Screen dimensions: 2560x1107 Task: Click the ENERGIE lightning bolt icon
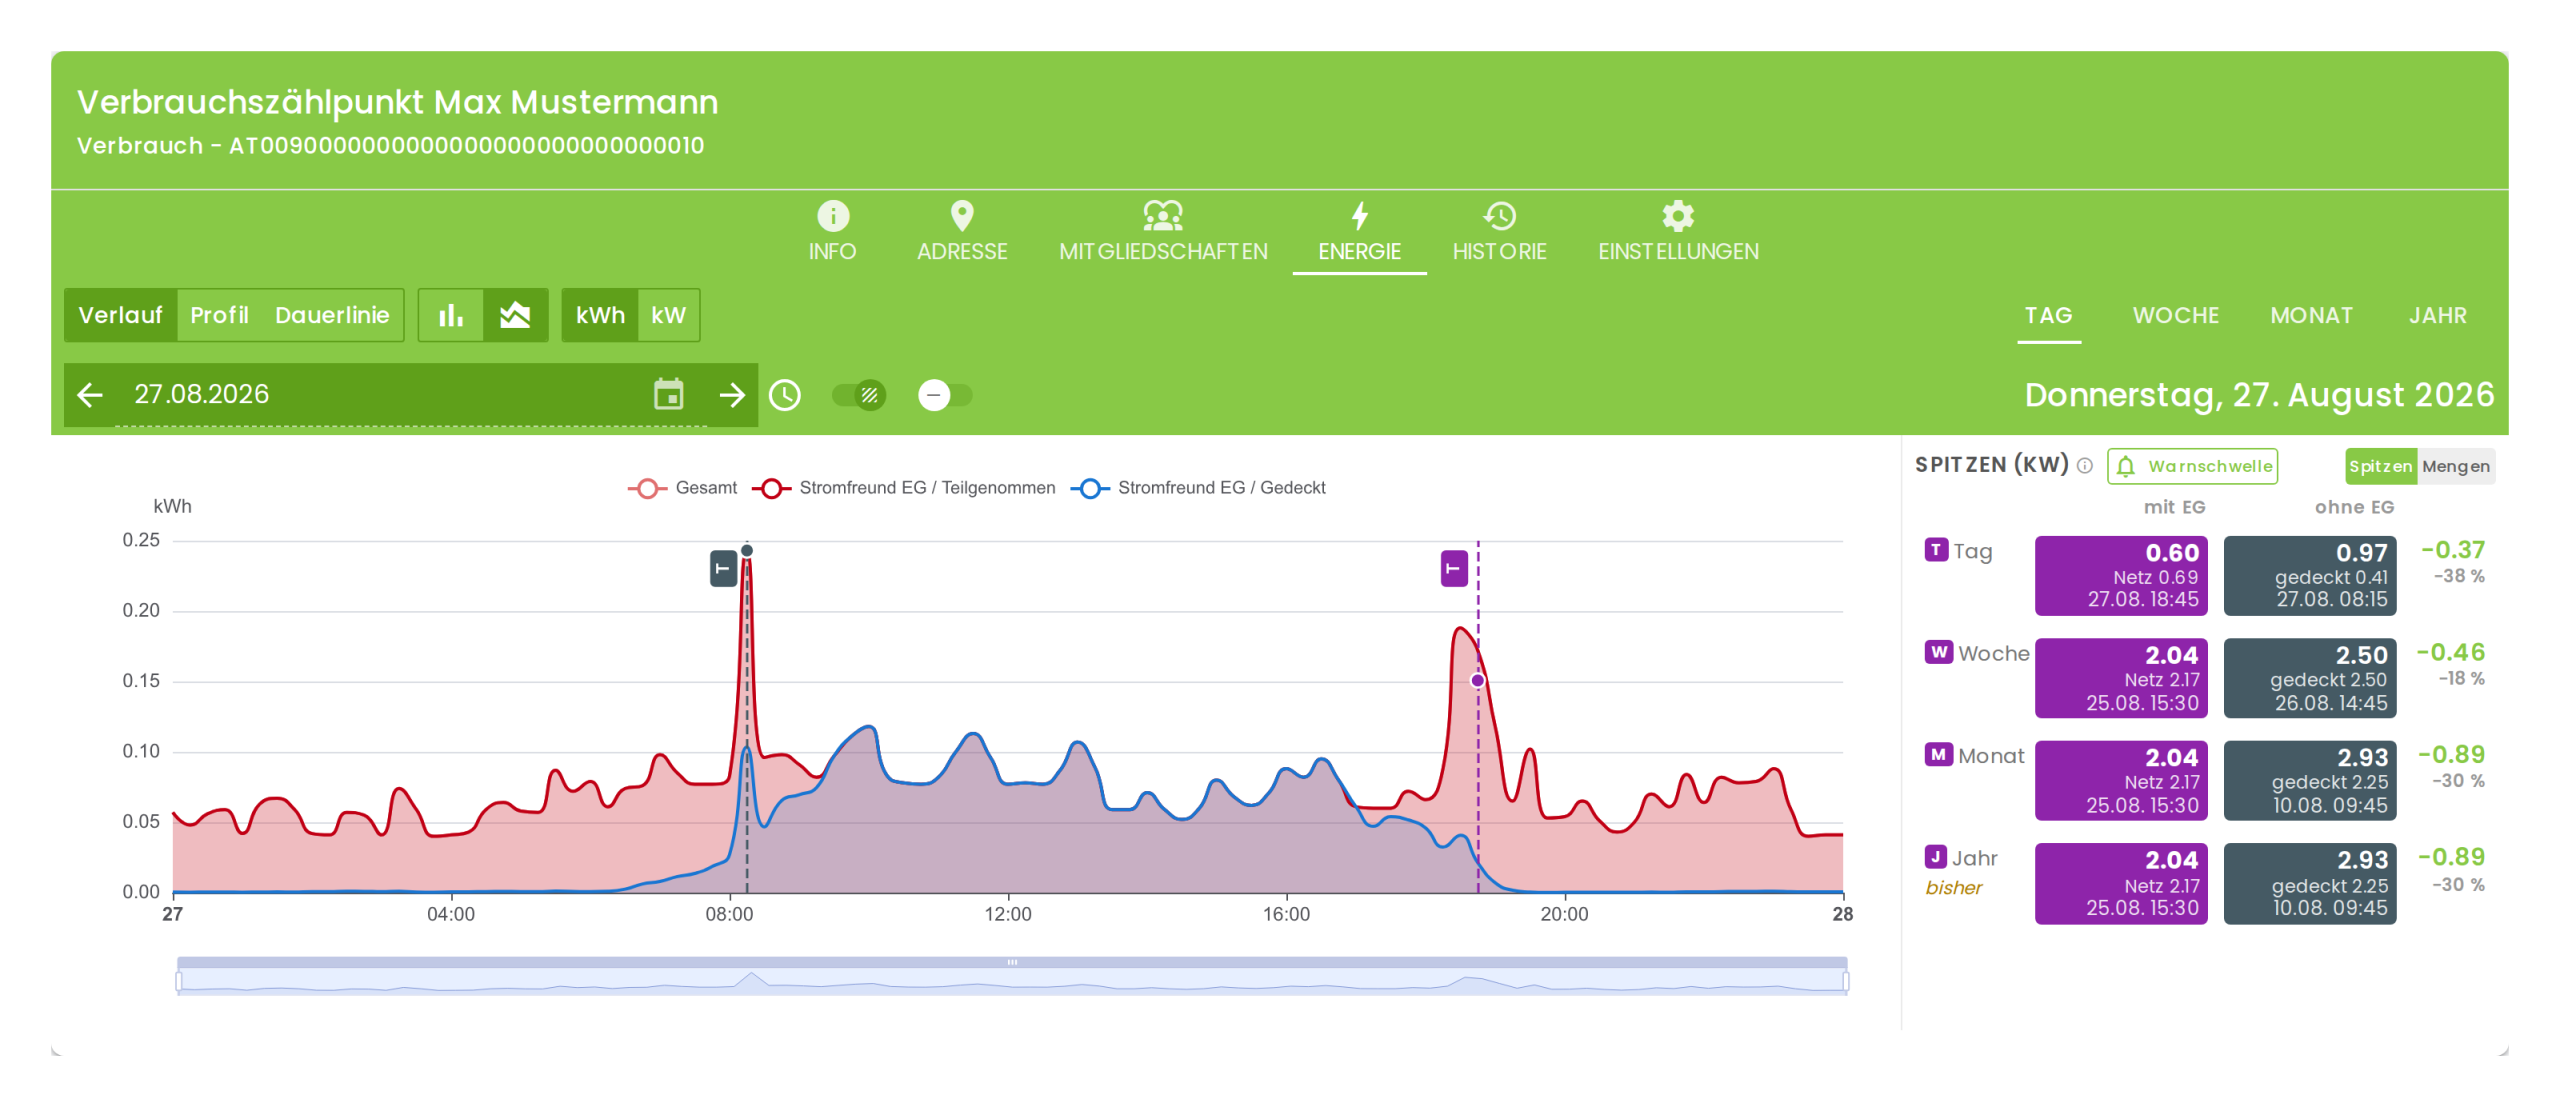coord(1359,215)
